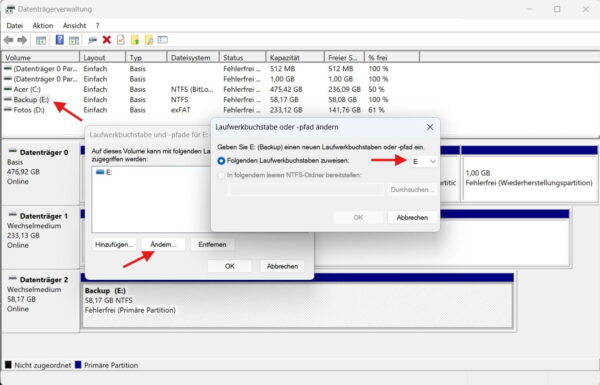Close the Laufwerkbuchstabe oder -pfad ändern dialog

pyautogui.click(x=430, y=127)
